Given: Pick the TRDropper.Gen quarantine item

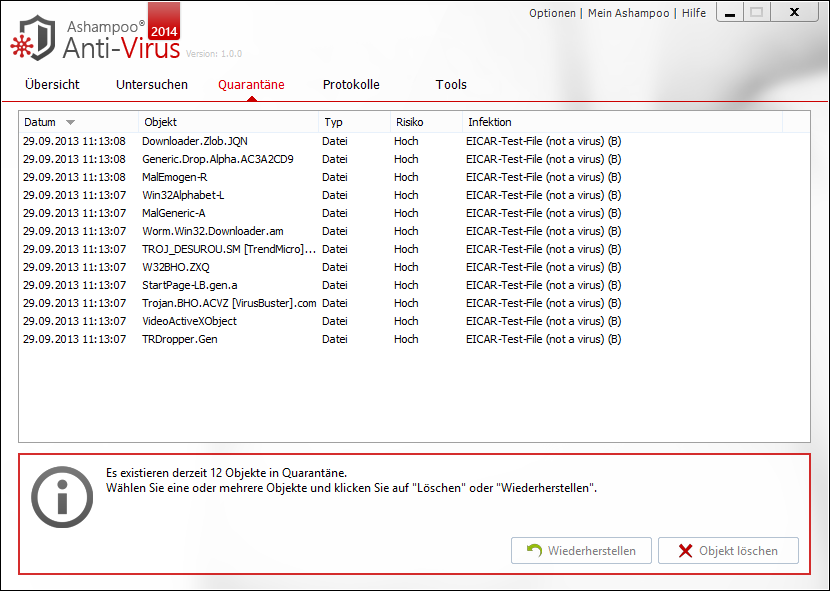Looking at the screenshot, I should [180, 339].
